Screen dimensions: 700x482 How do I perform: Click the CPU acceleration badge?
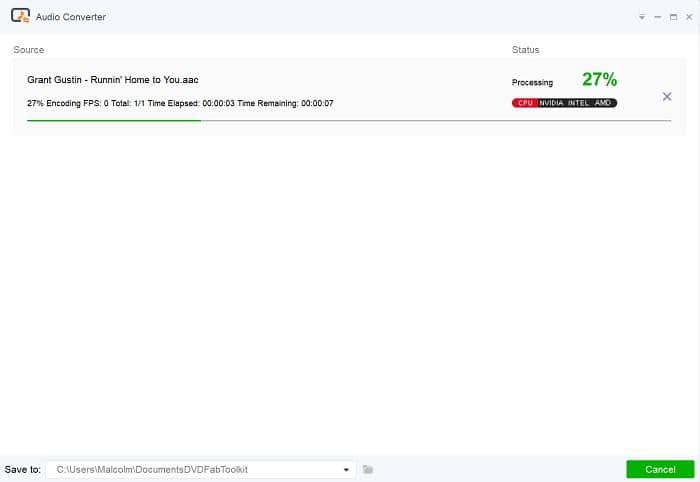[x=525, y=103]
